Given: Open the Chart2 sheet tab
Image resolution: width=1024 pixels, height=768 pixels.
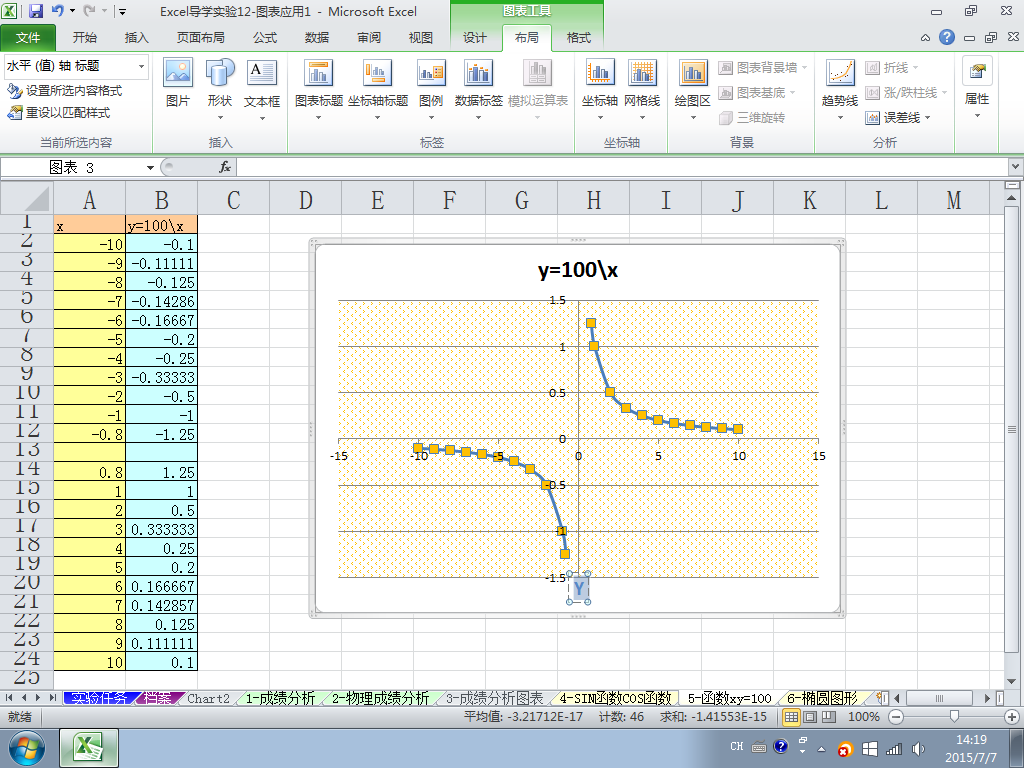Looking at the screenshot, I should tap(208, 698).
